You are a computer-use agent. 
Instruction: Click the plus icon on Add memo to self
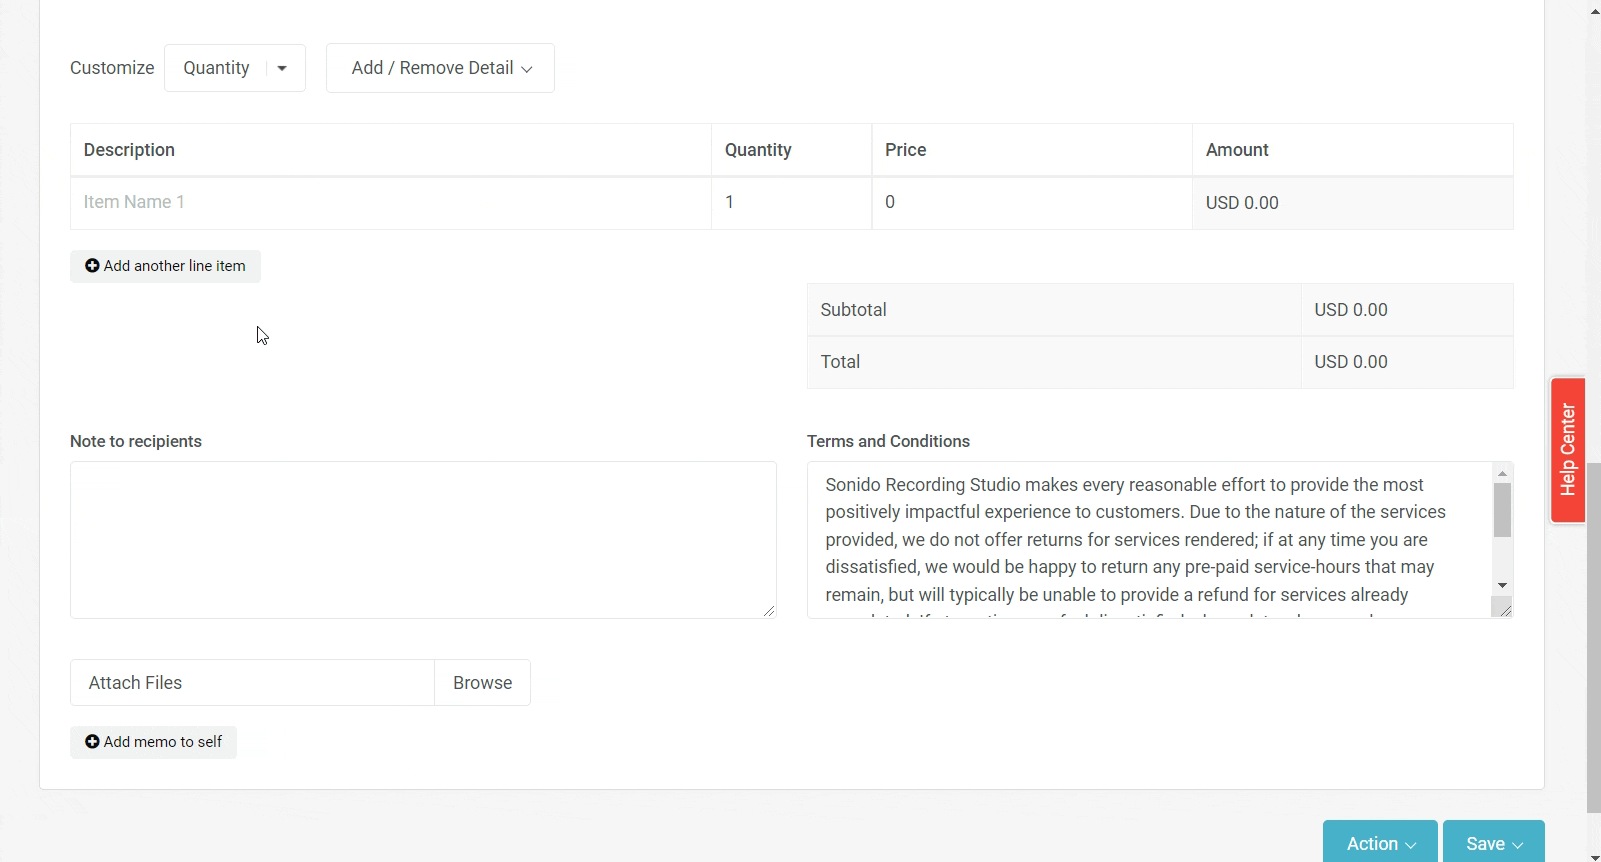tap(92, 742)
